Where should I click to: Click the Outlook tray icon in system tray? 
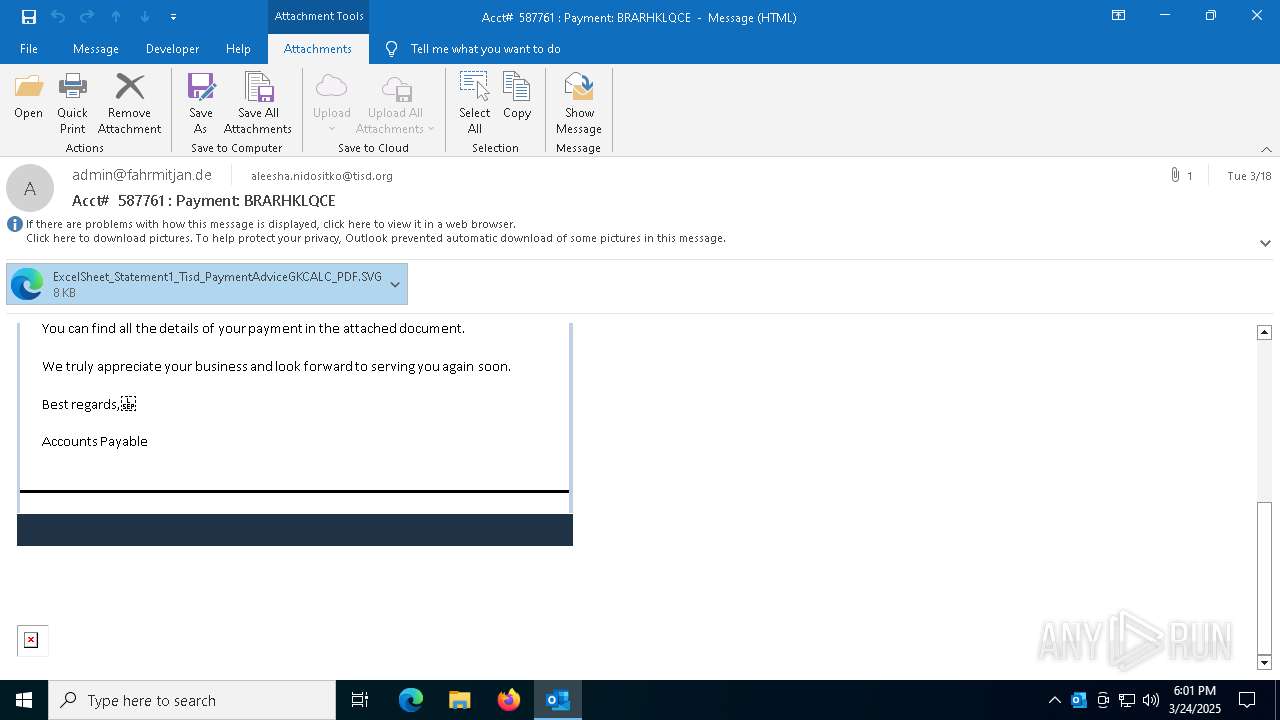pyautogui.click(x=1079, y=700)
